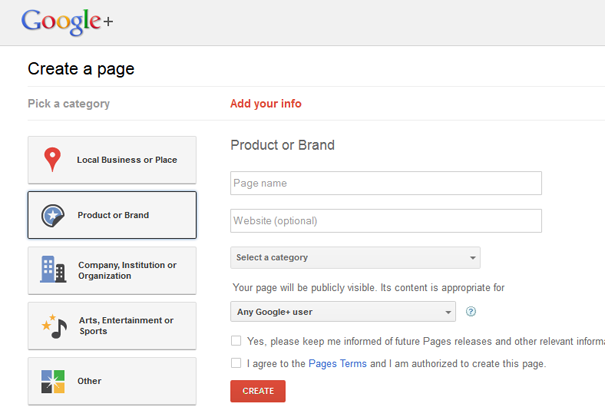Expand the Any Google+ user dropdown
605x417 pixels.
342,312
